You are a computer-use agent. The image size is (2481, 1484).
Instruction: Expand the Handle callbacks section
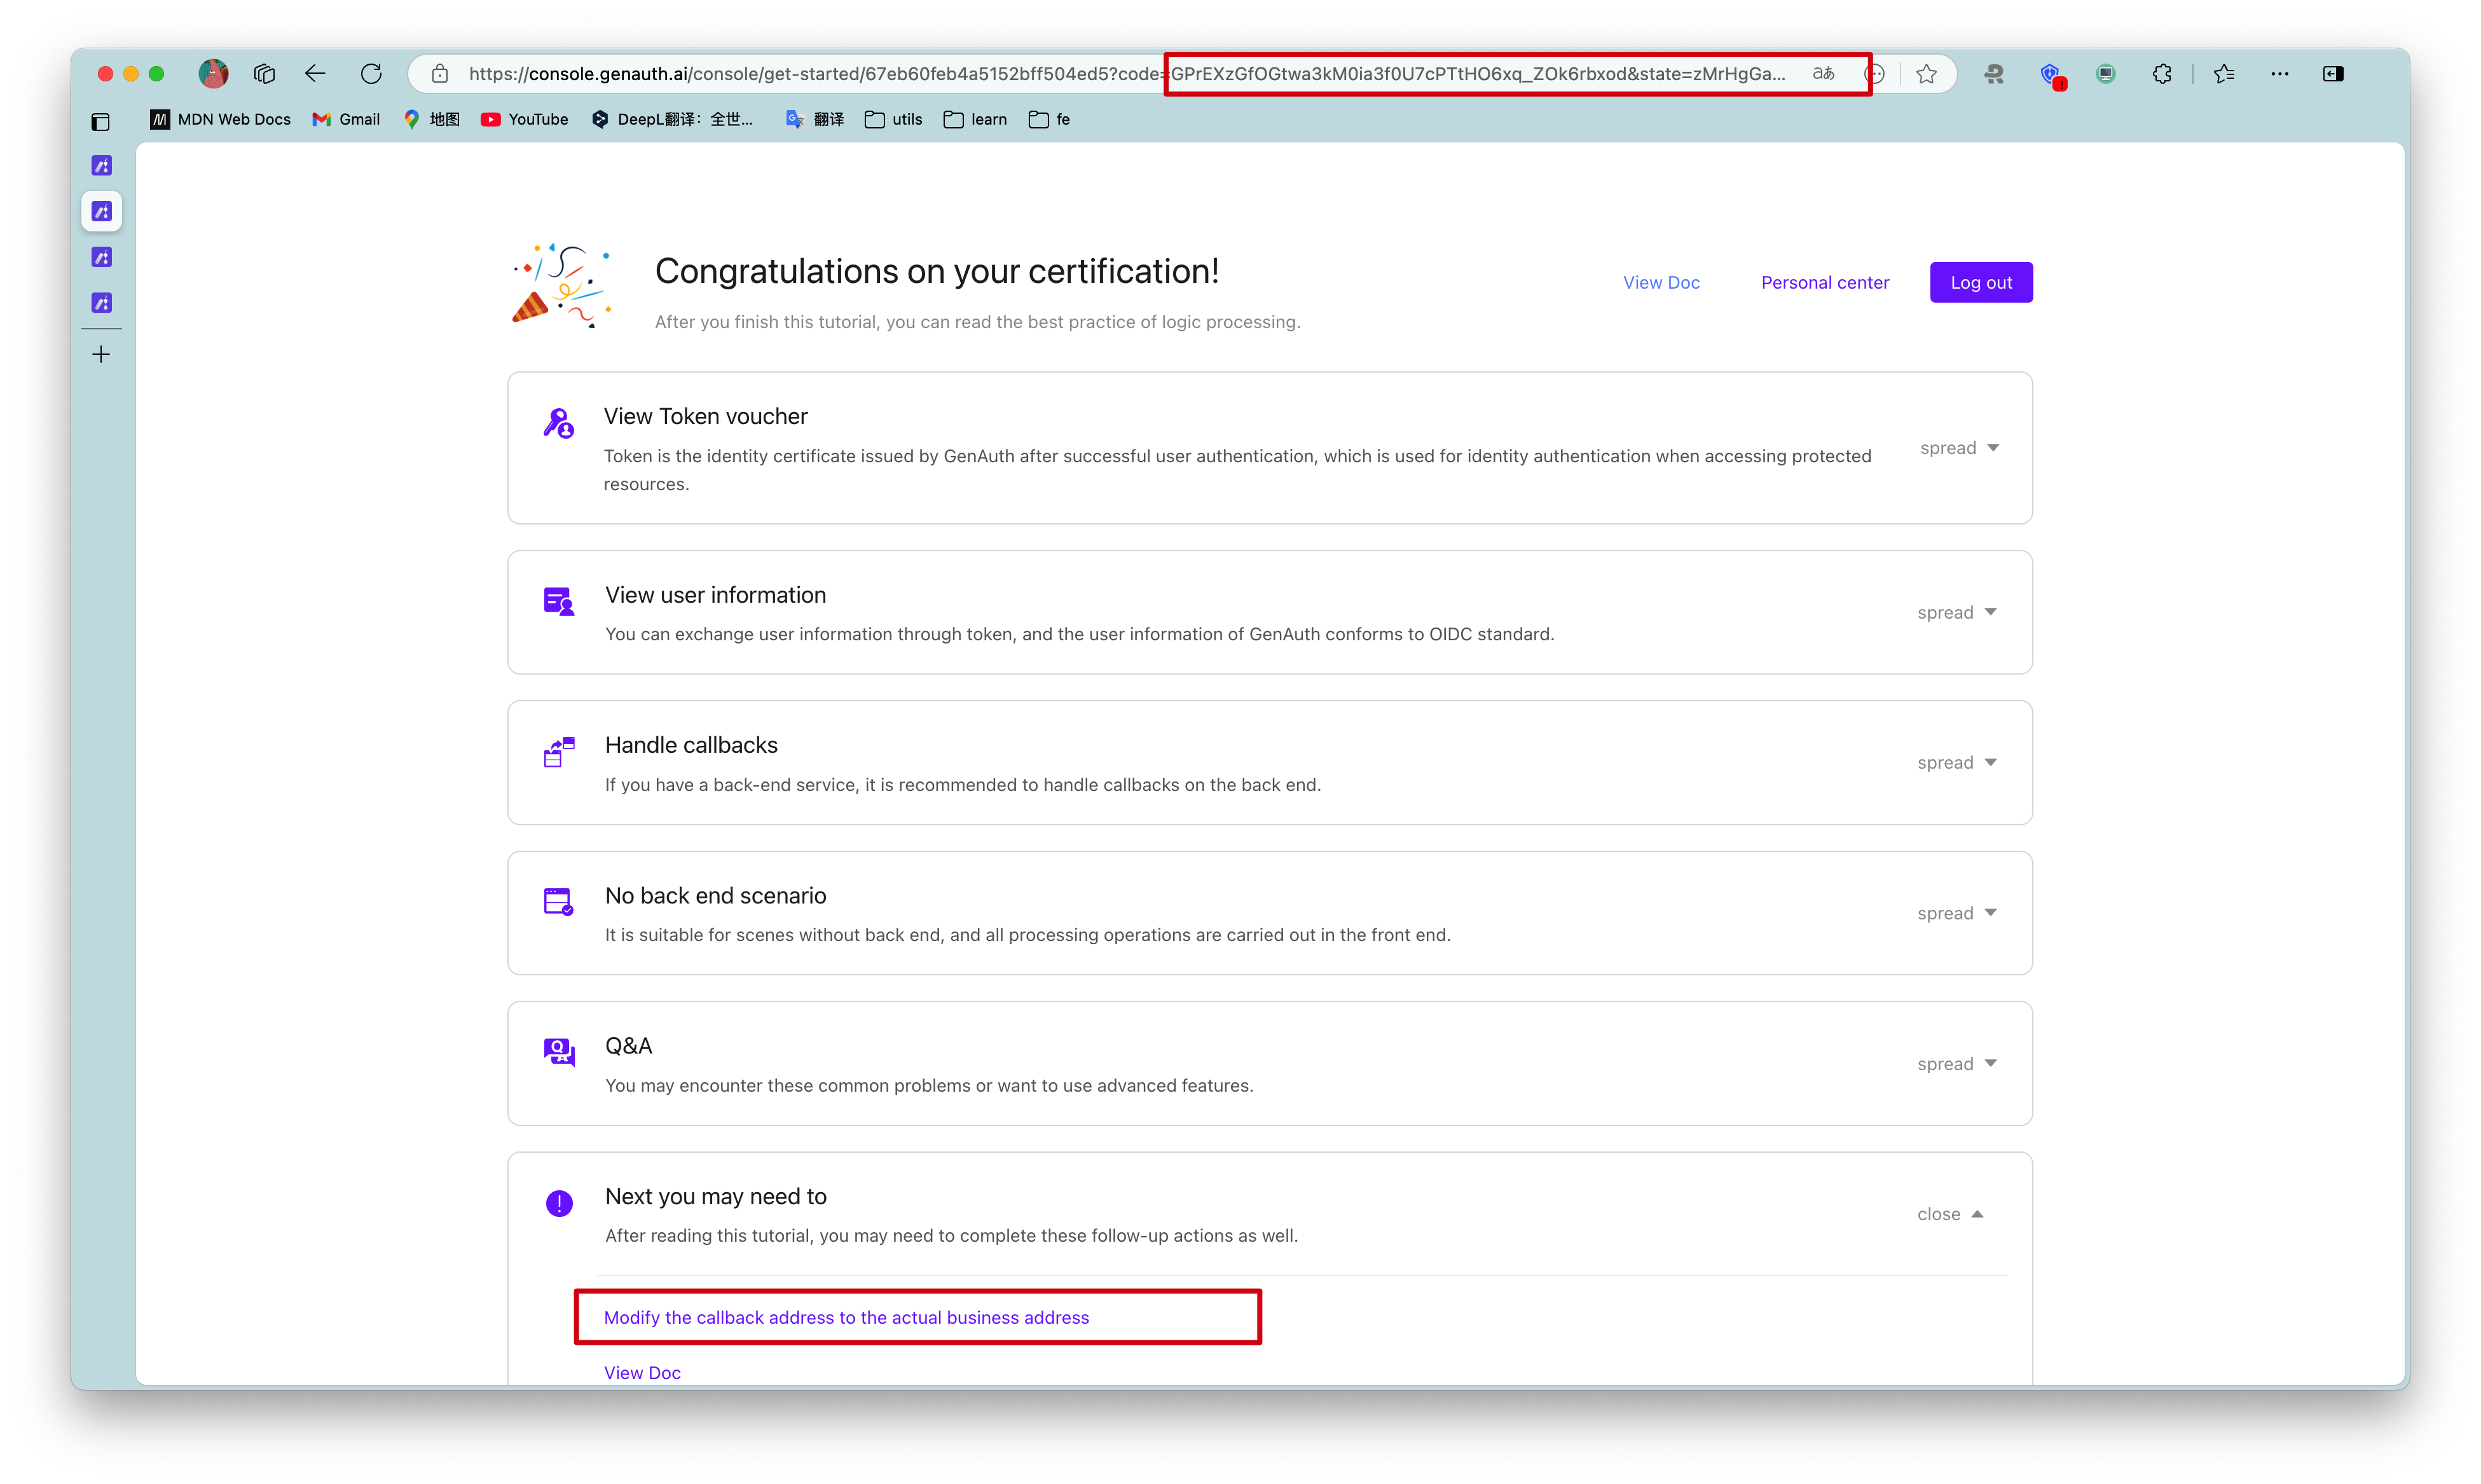[x=1956, y=763]
